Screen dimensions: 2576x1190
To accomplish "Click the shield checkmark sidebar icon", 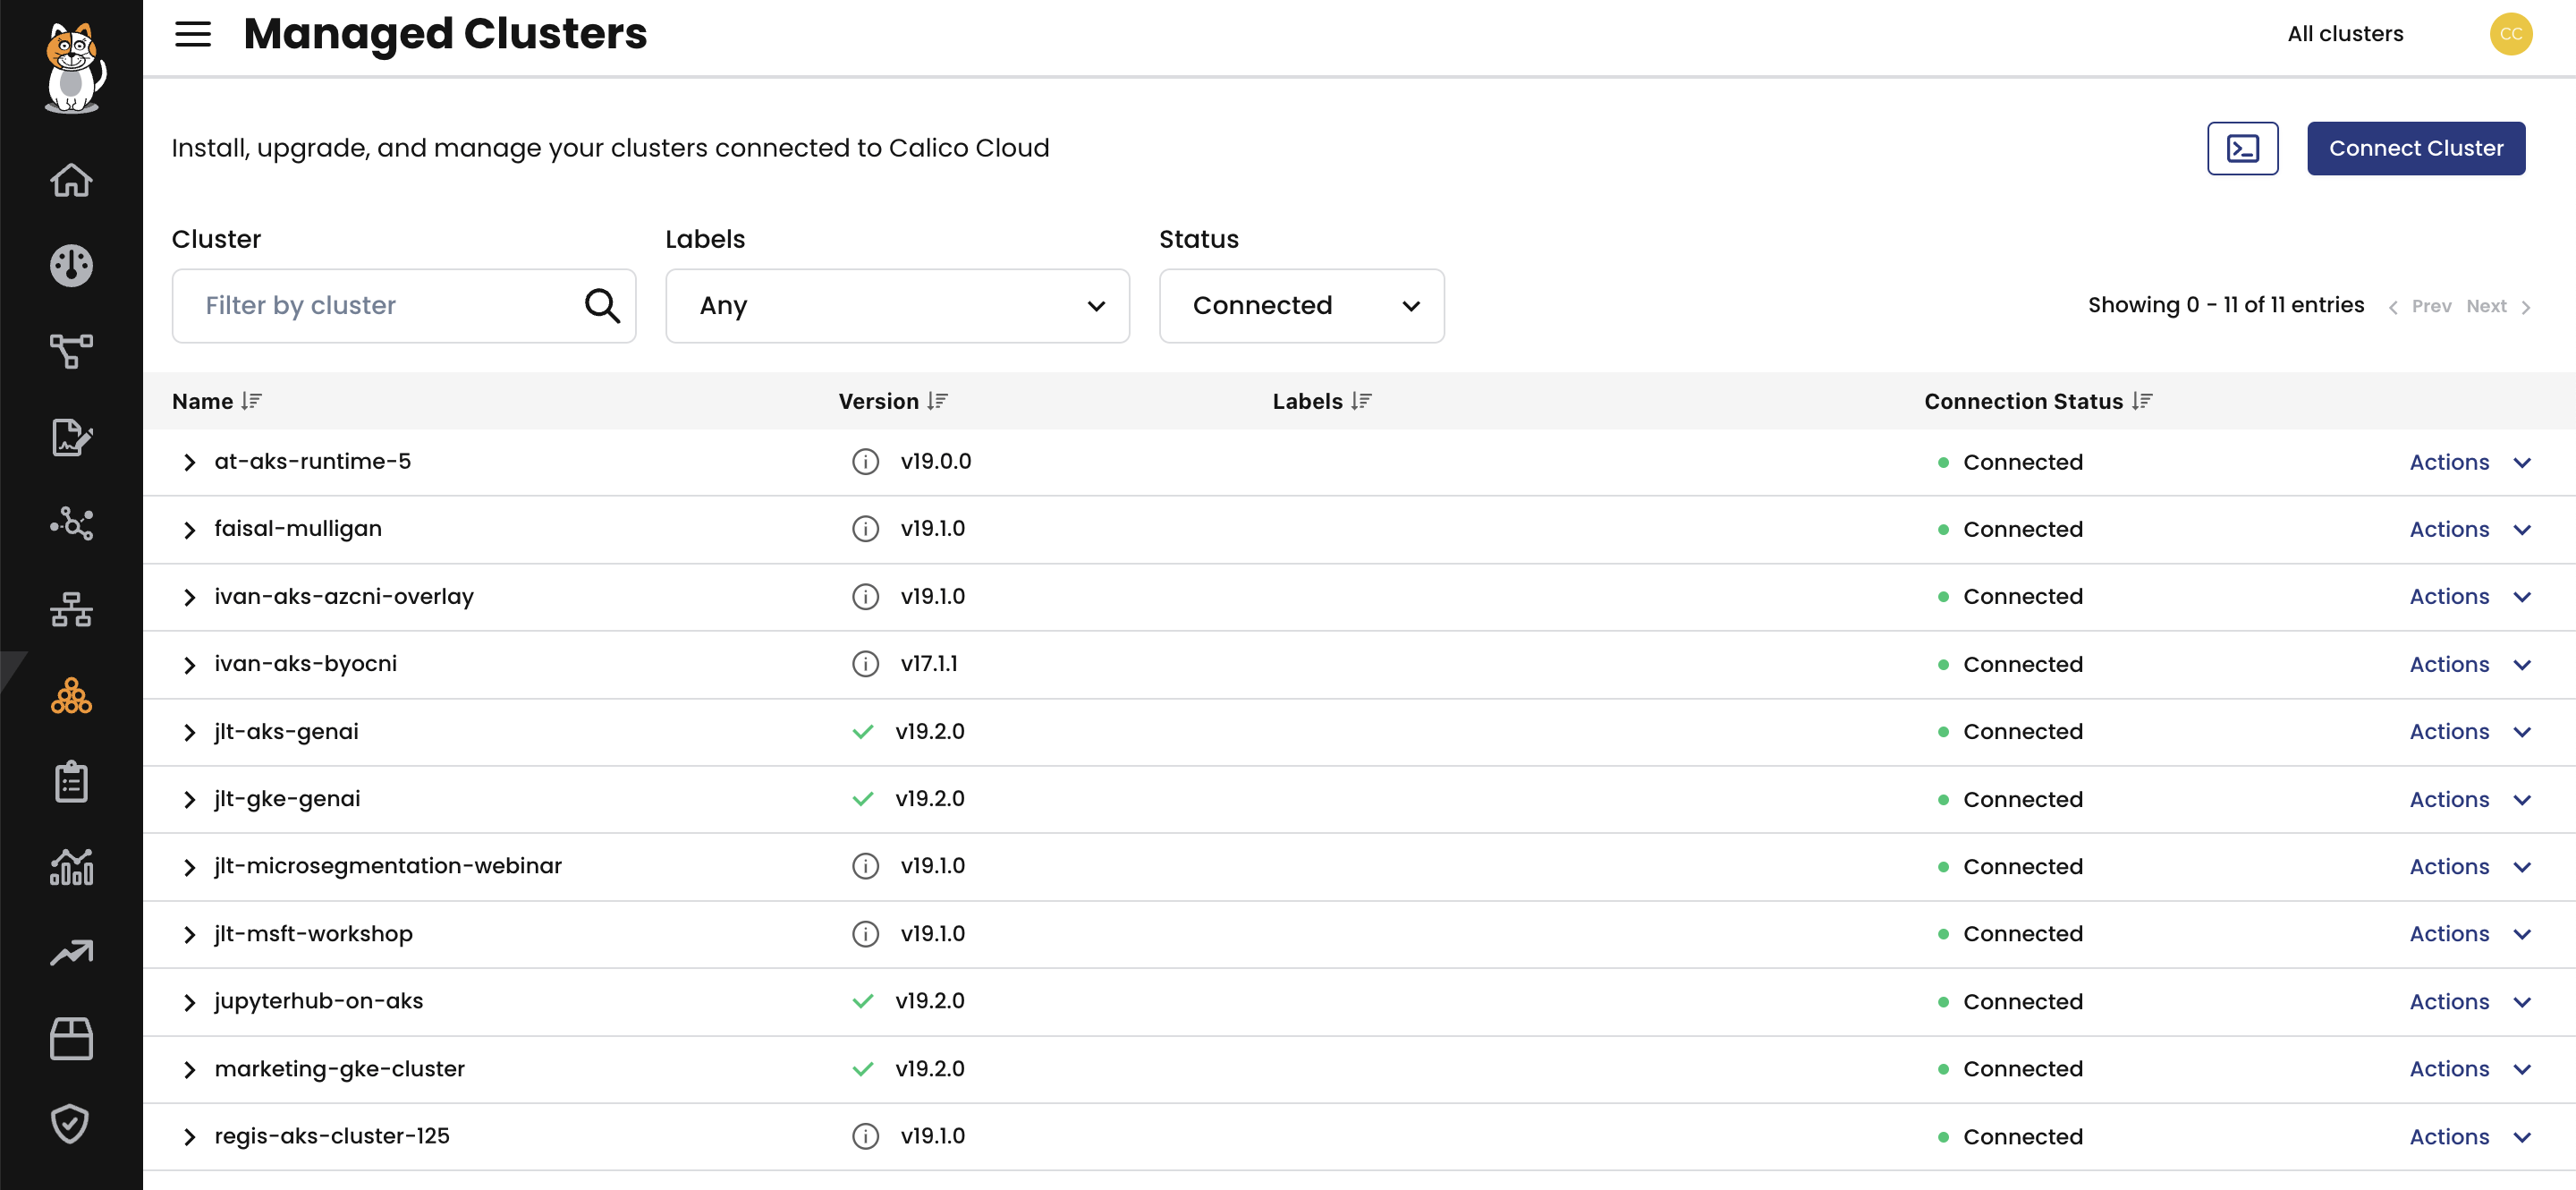I will [71, 1124].
